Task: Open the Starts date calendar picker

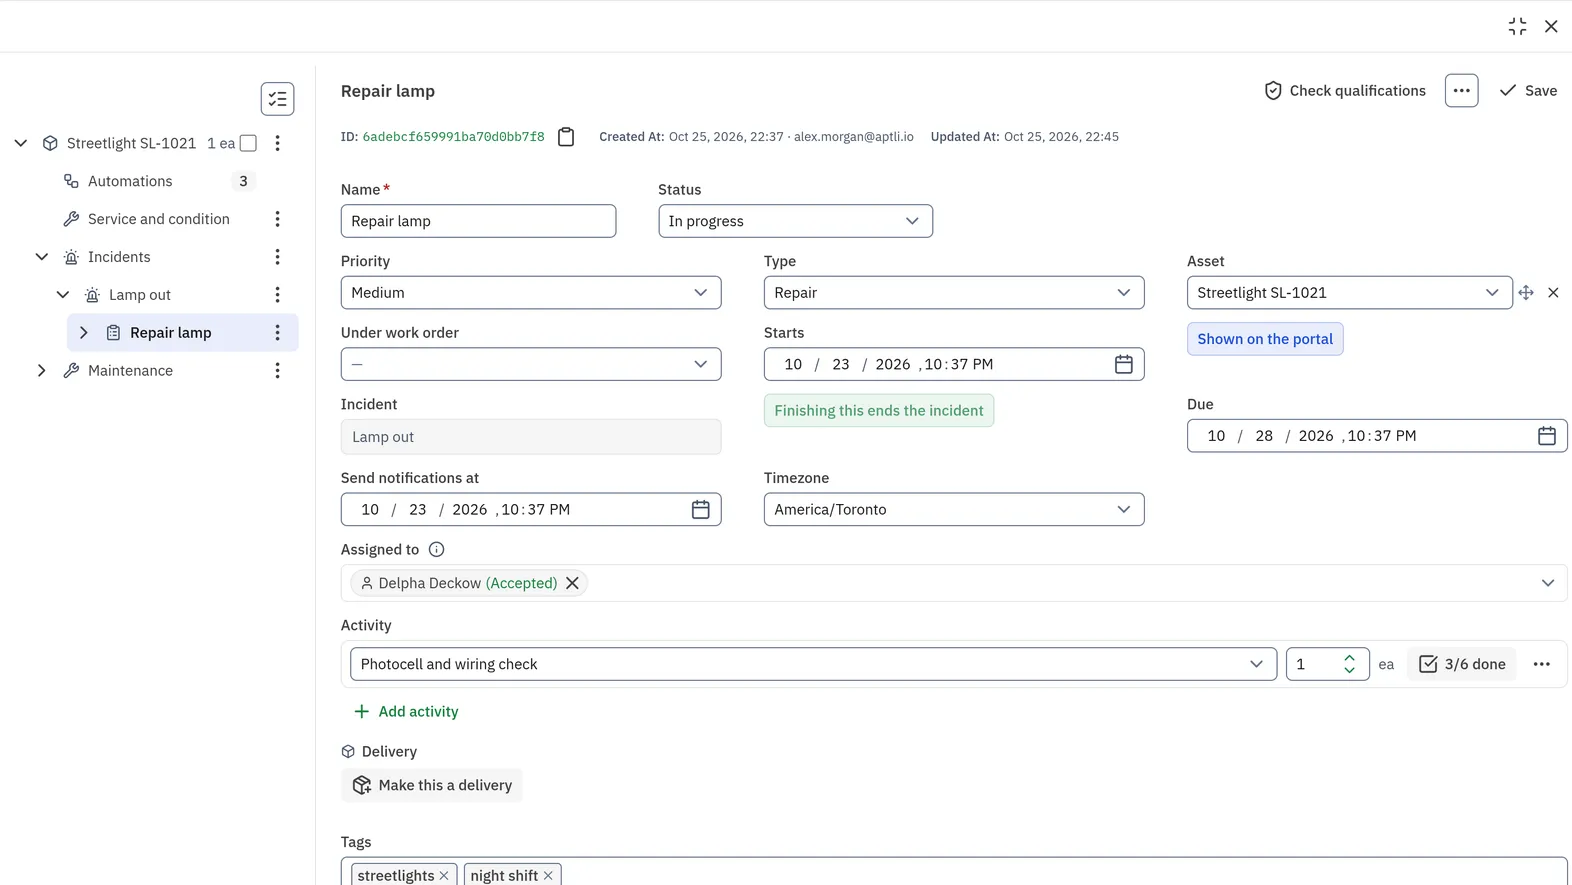Action: (1123, 364)
